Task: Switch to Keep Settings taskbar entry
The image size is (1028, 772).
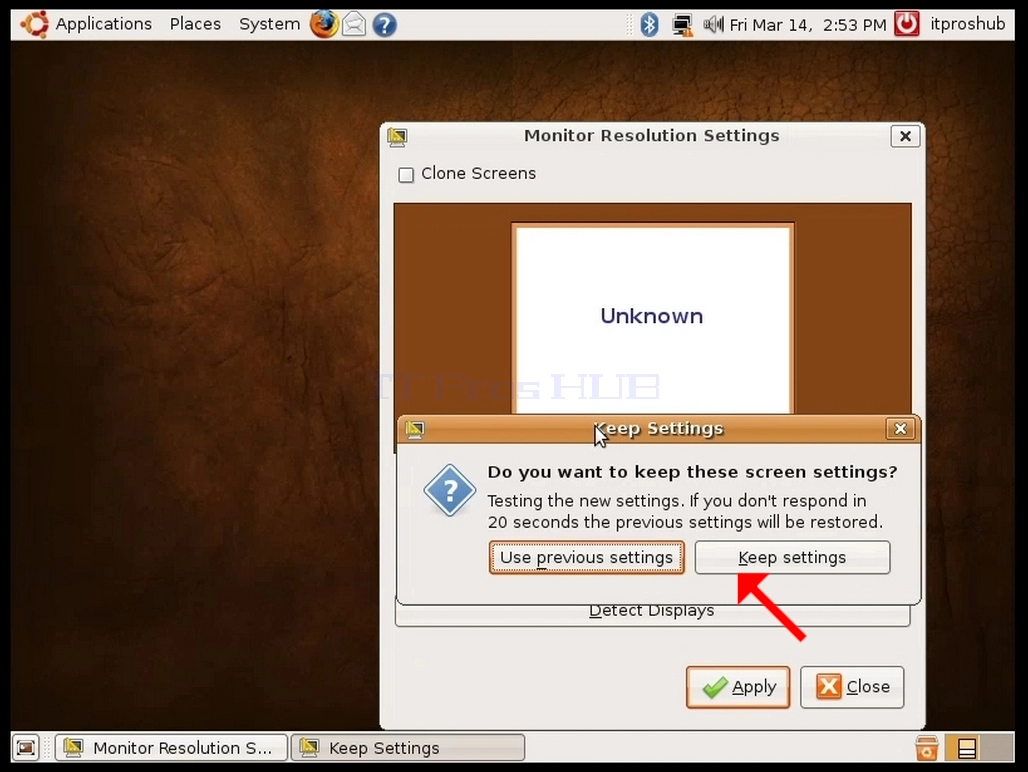Action: pyautogui.click(x=408, y=748)
